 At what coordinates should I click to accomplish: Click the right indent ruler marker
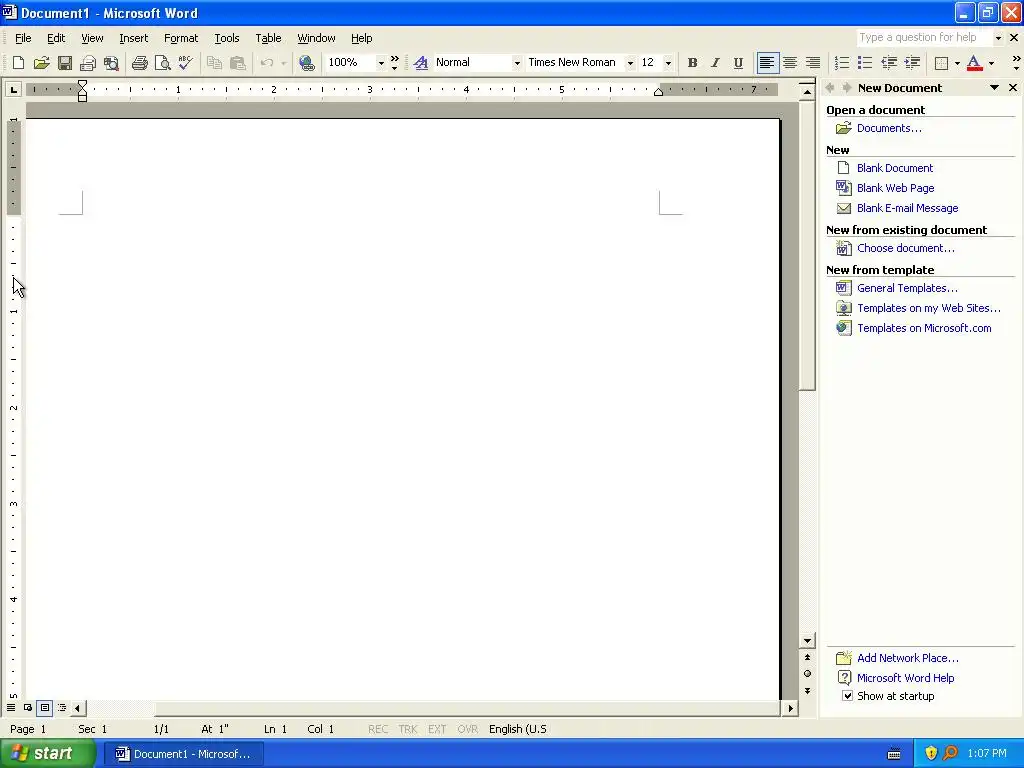[658, 92]
